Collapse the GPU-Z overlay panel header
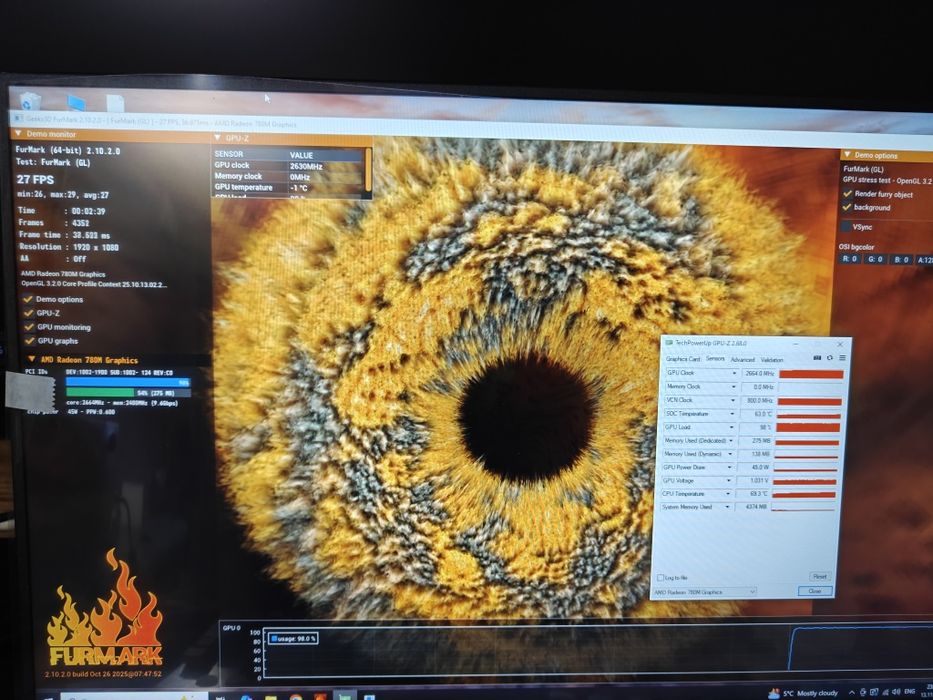Viewport: 933px width, 700px height. (217, 138)
